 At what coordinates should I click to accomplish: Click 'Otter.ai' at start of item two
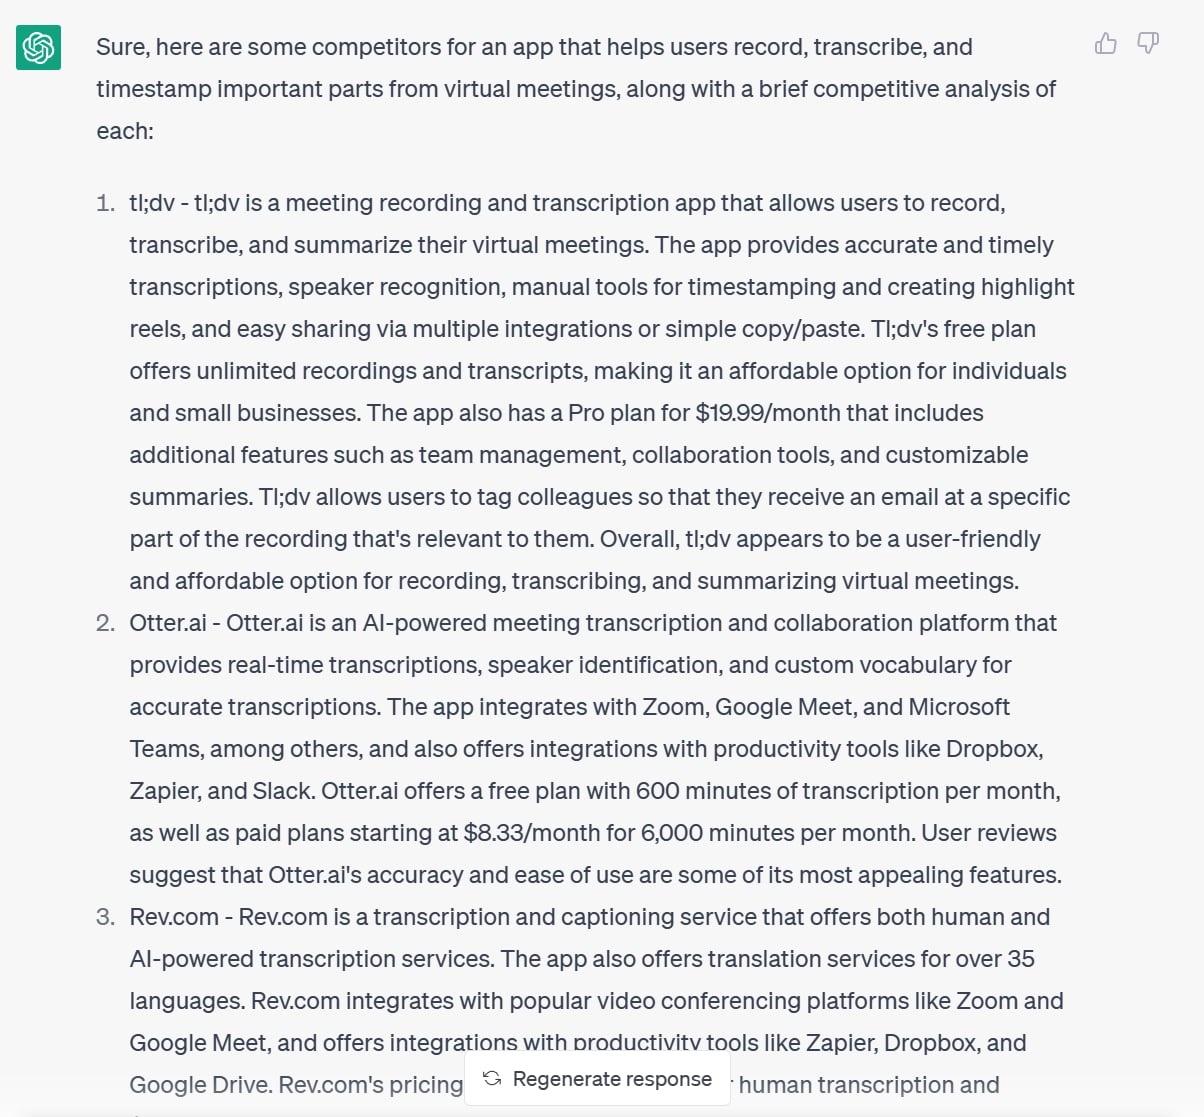[x=168, y=623]
